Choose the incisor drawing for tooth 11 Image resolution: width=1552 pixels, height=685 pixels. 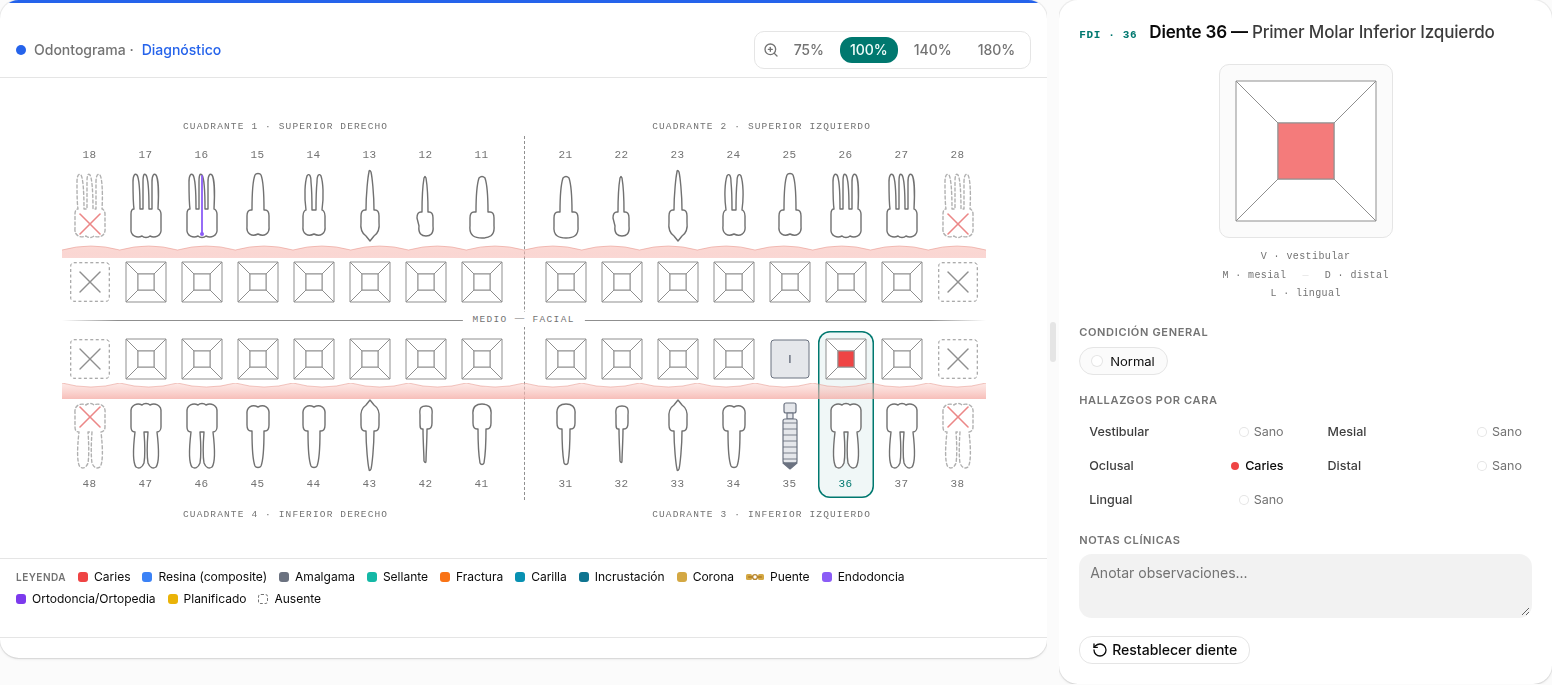pyautogui.click(x=482, y=207)
